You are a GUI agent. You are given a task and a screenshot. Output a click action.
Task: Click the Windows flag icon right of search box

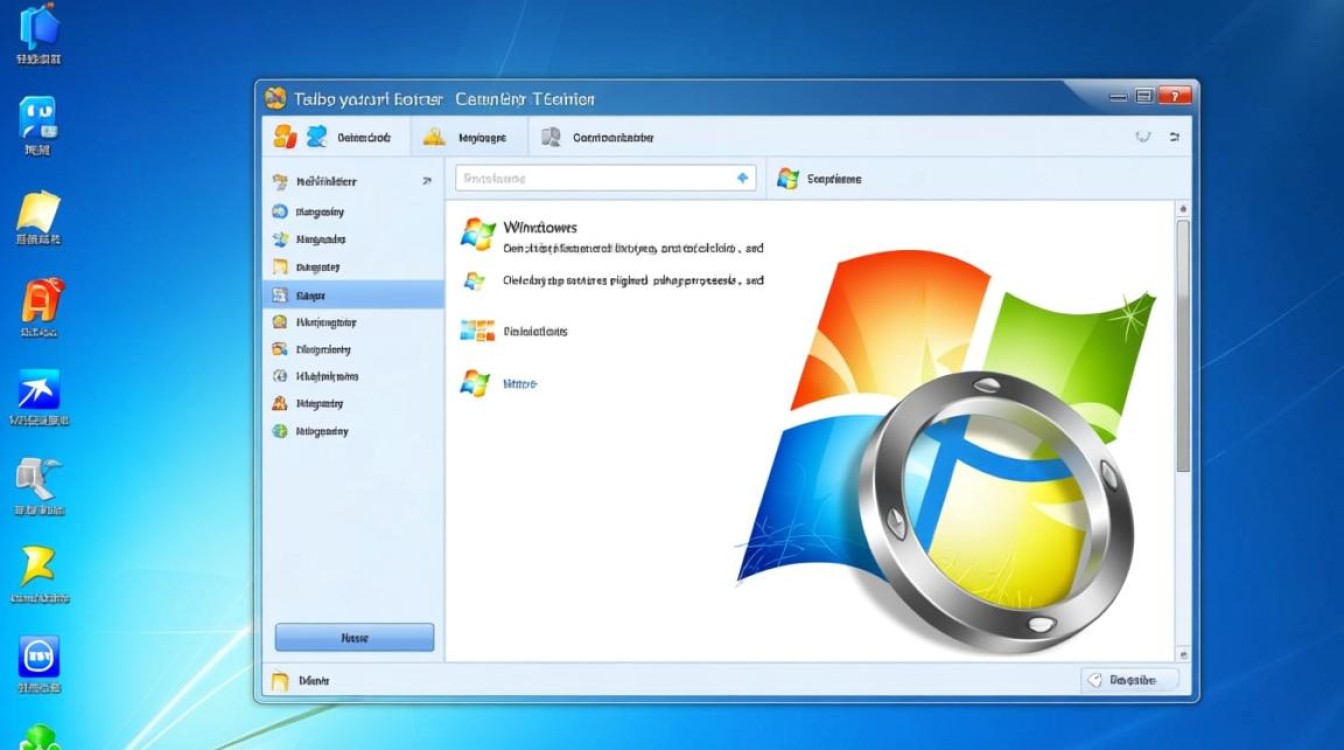click(x=788, y=179)
